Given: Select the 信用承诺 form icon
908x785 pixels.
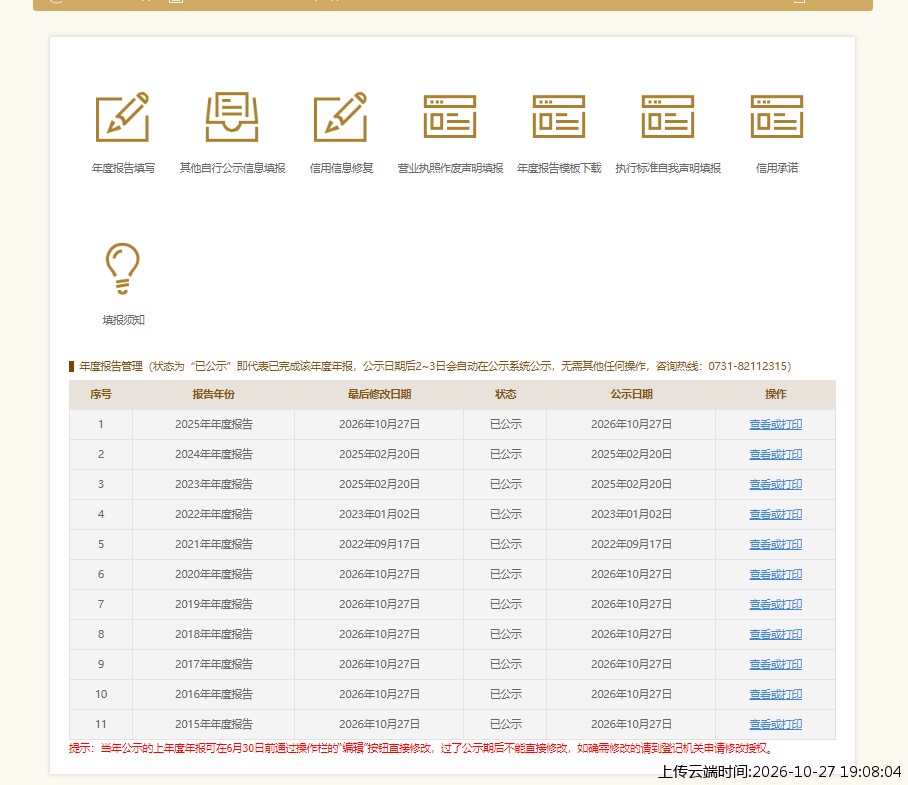Looking at the screenshot, I should pos(777,117).
